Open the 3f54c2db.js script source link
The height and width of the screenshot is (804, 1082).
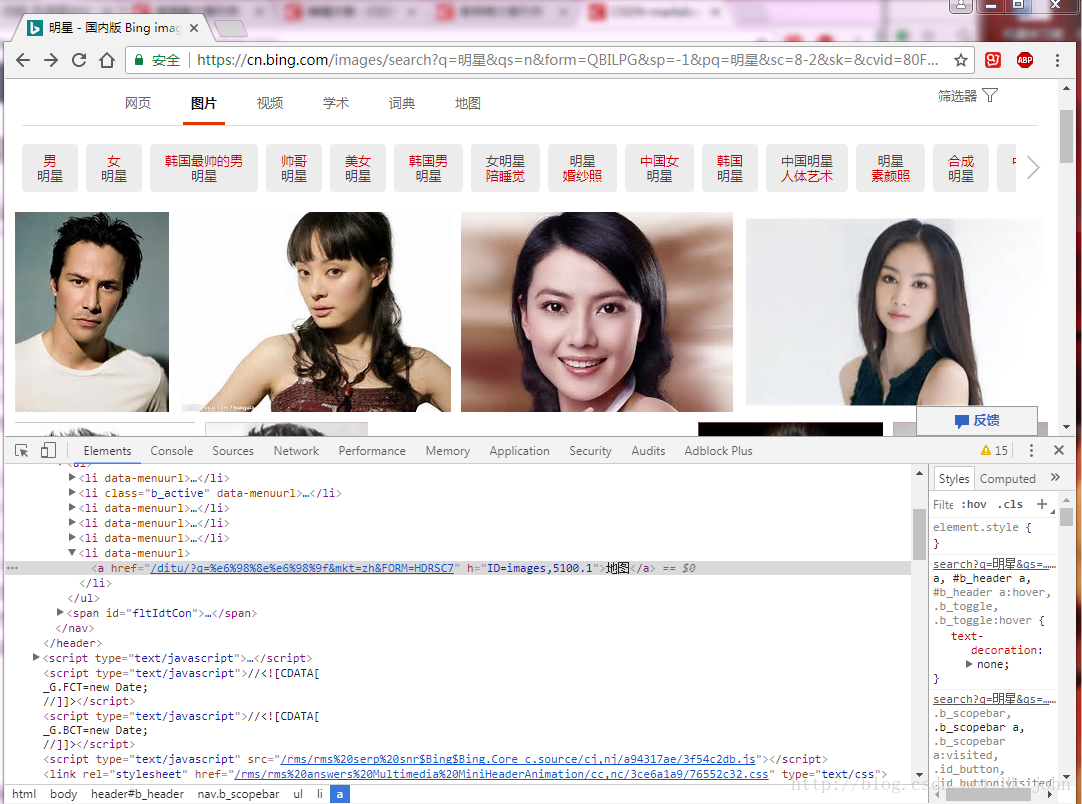pyautogui.click(x=518, y=759)
